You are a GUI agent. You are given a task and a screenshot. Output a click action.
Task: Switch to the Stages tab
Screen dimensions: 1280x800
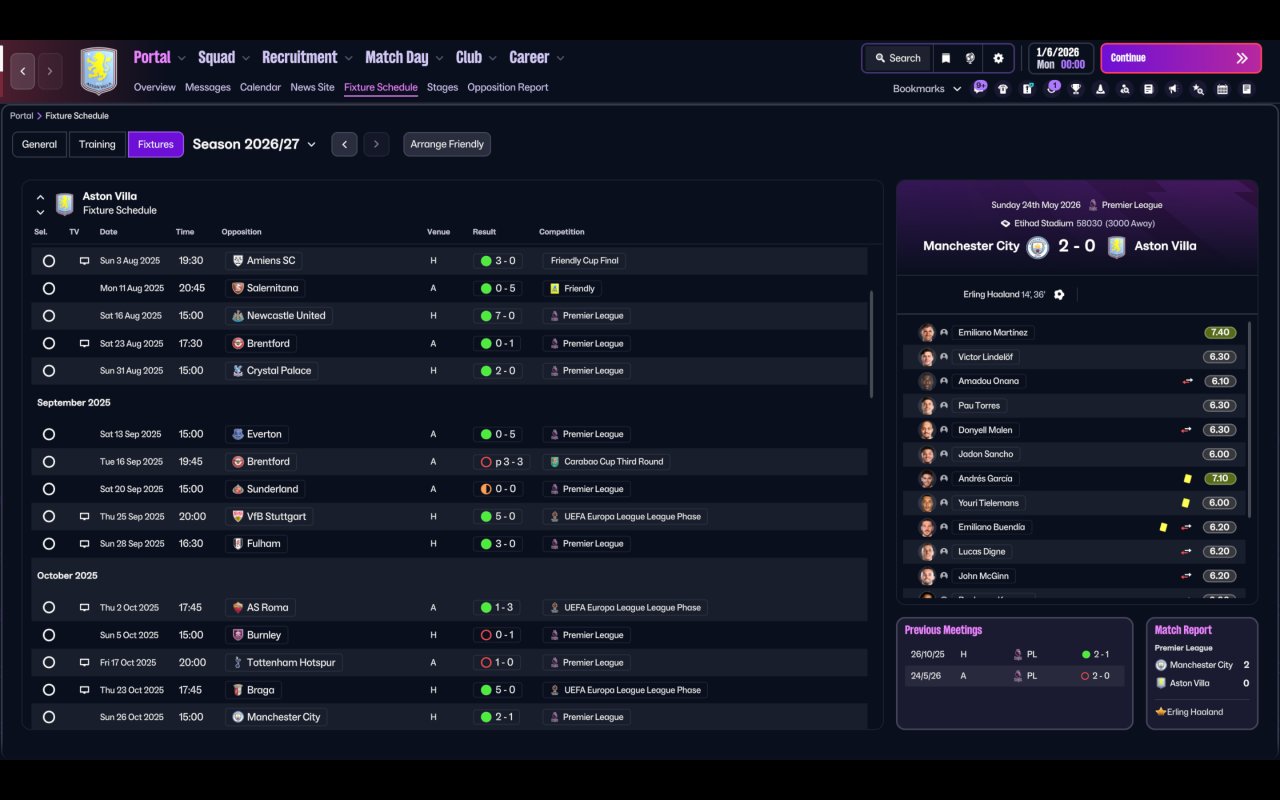[442, 88]
